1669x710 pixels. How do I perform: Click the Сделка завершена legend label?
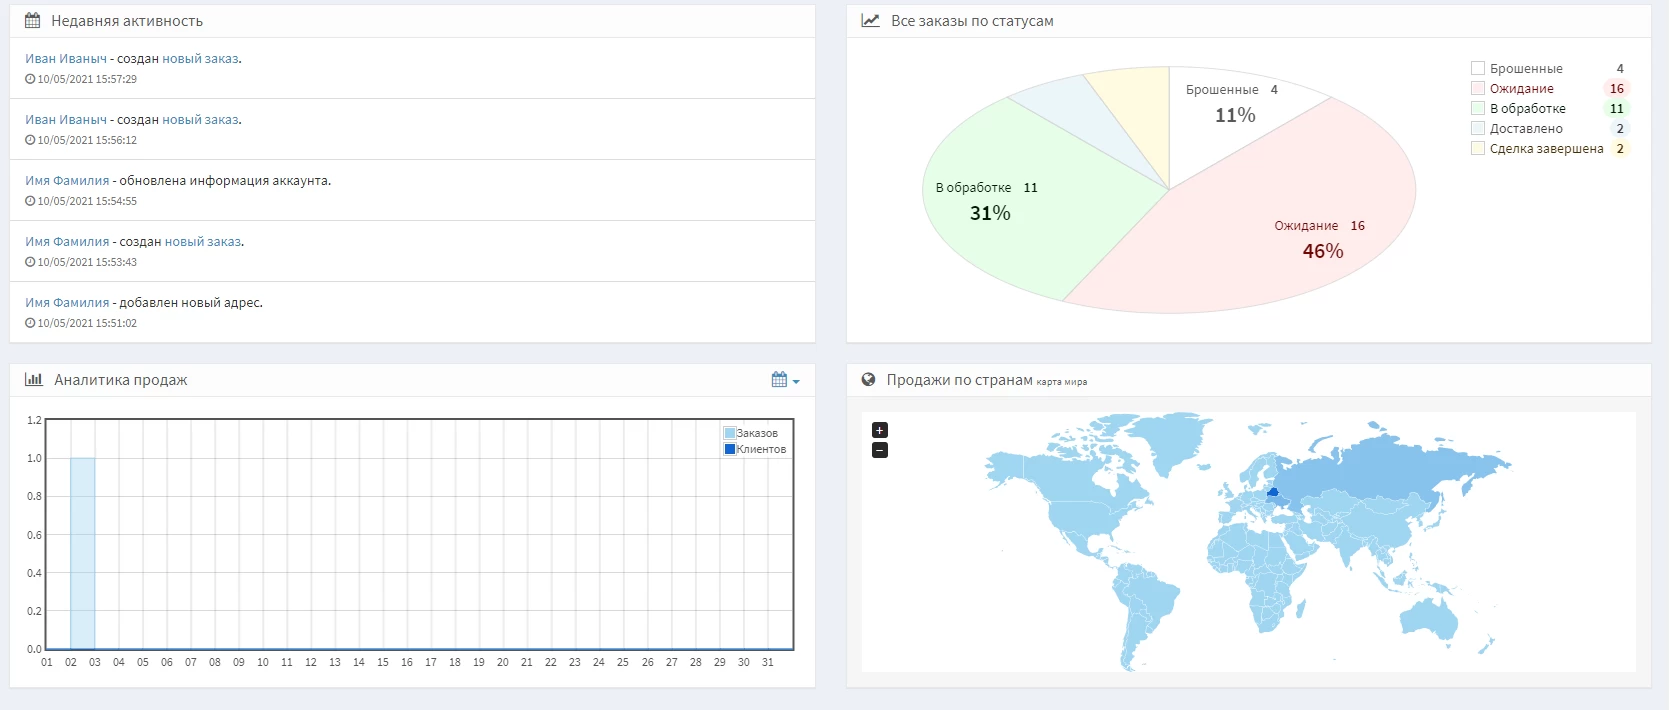1547,148
